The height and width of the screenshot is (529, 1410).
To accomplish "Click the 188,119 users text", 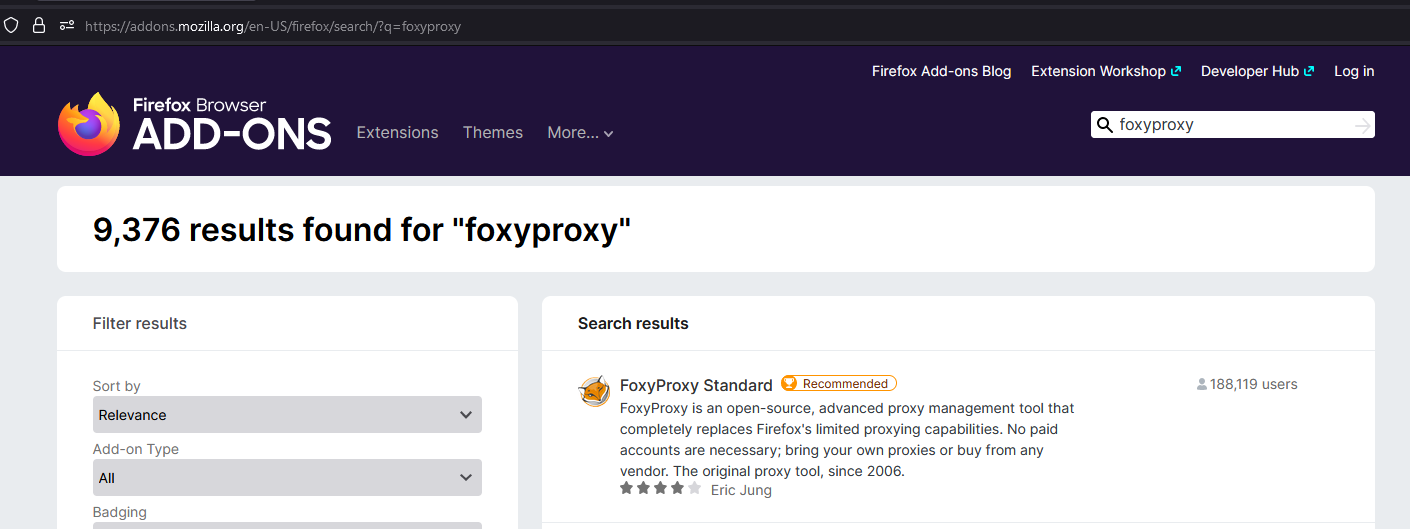I will coord(1253,384).
